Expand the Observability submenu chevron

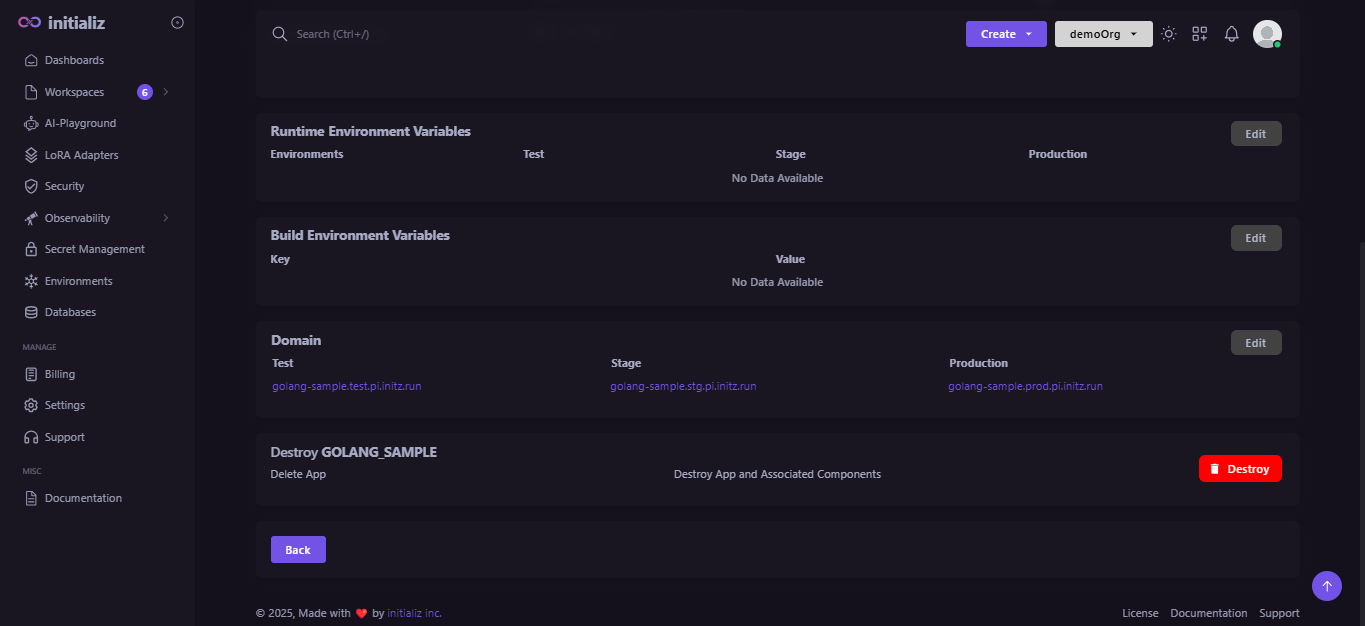pyautogui.click(x=166, y=218)
